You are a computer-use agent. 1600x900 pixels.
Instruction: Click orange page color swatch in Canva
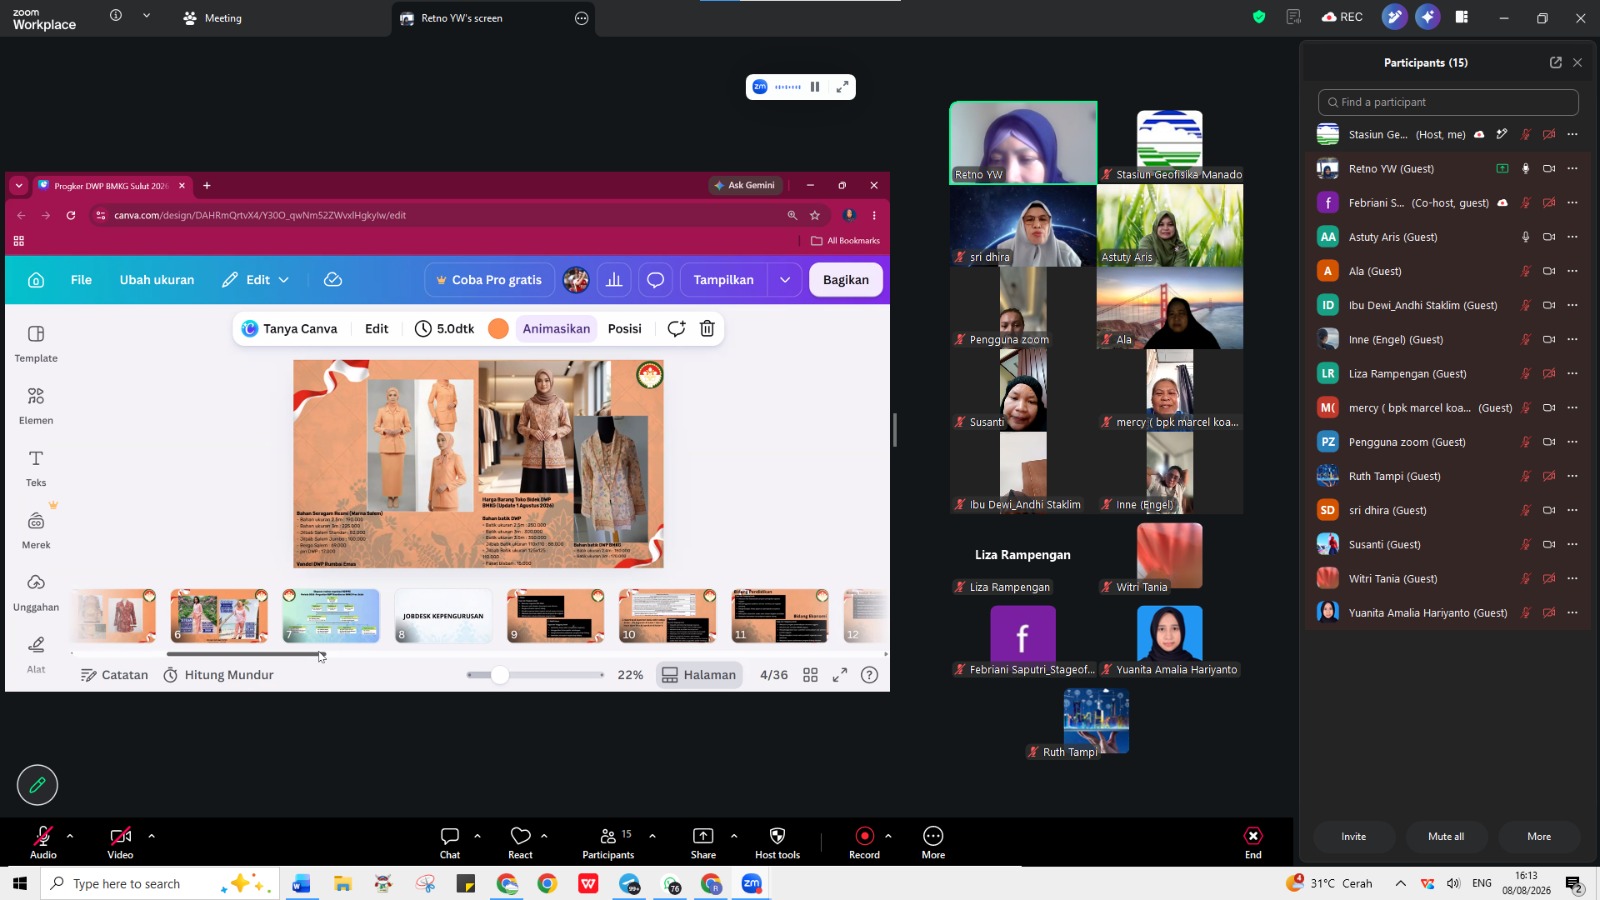(498, 329)
